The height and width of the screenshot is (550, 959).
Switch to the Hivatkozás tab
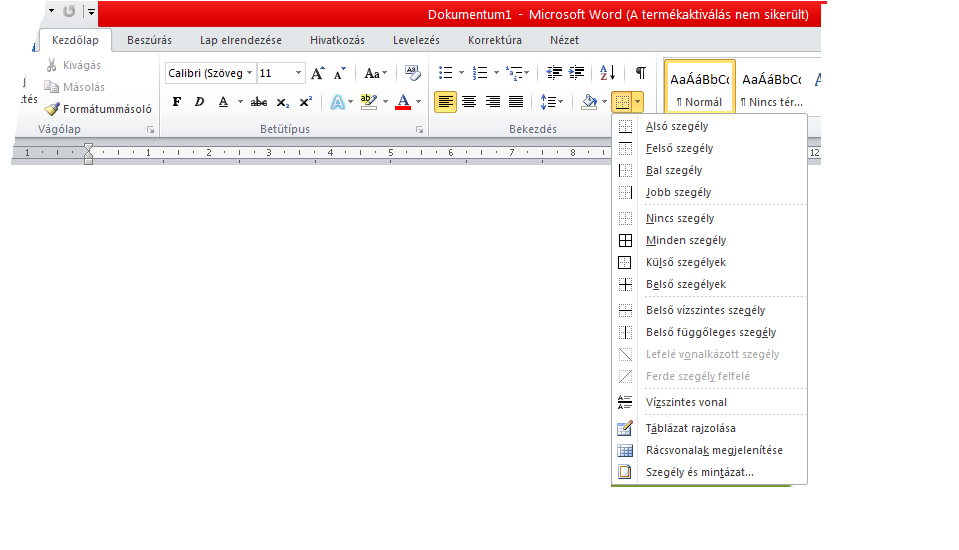[x=337, y=40]
